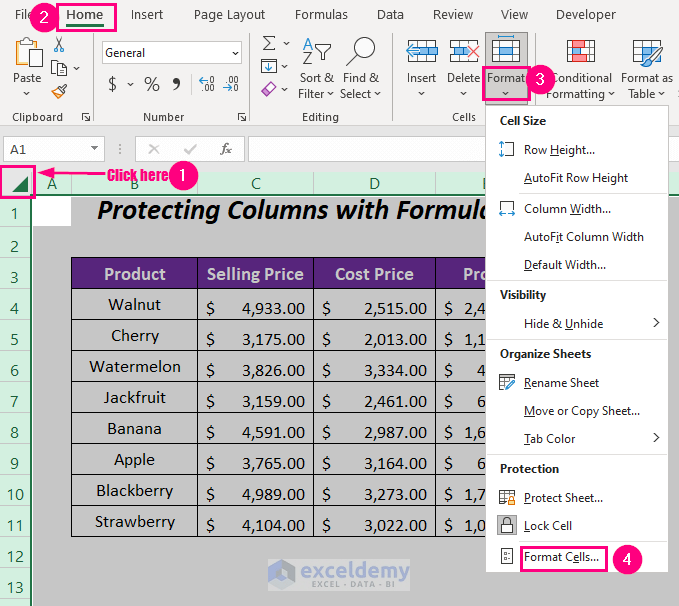Click in the formula bar field
Viewport: 679px width, 606px height.
tap(366, 149)
